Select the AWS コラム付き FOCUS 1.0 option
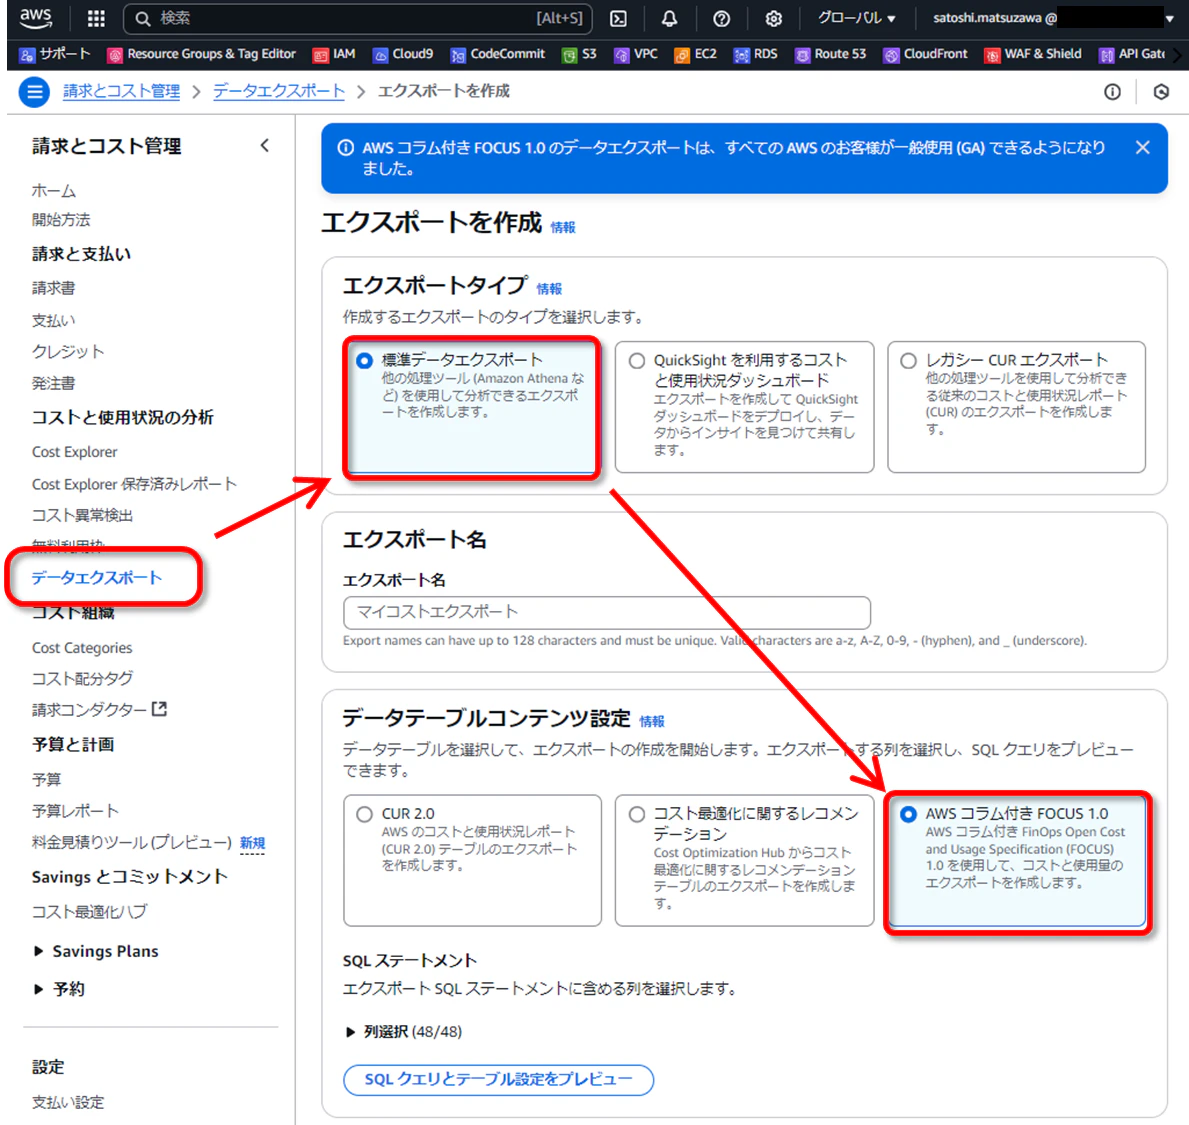 click(x=908, y=814)
